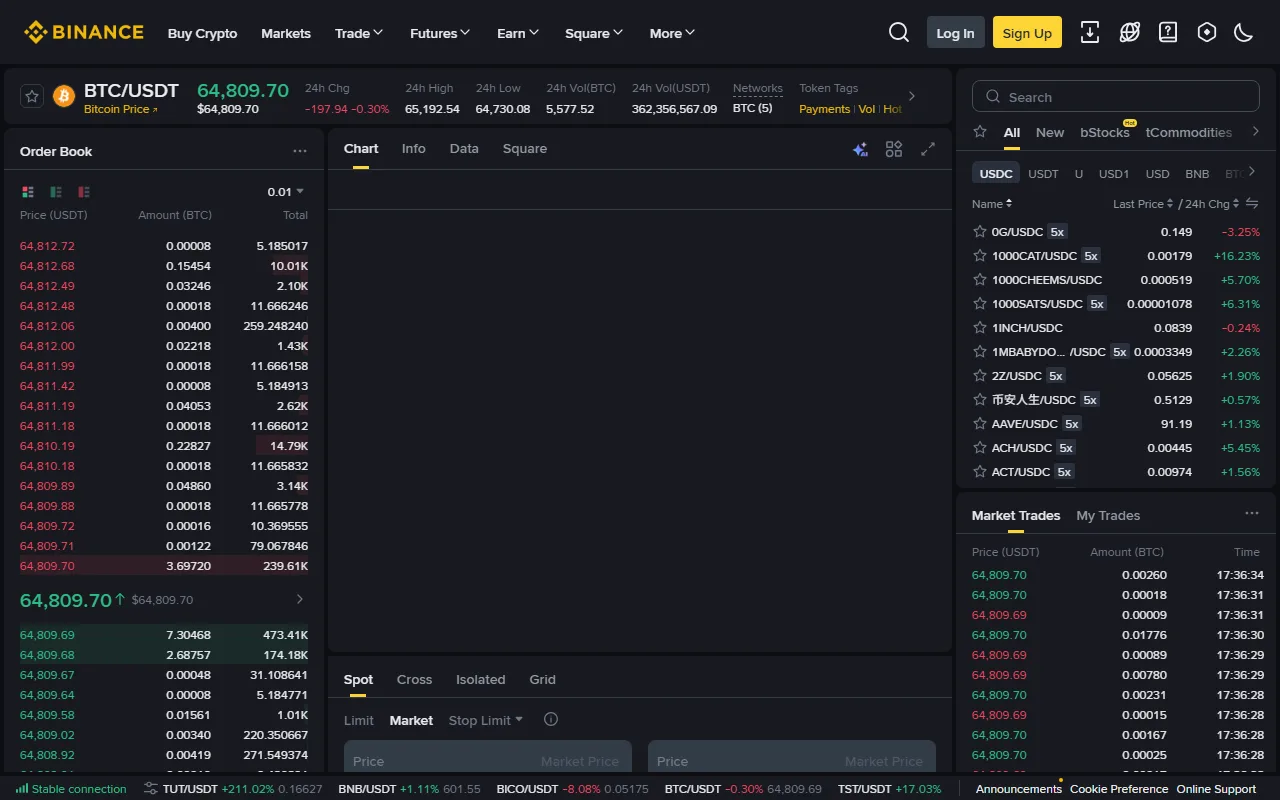This screenshot has height=800, width=1280.
Task: Sort market list by Last Price
Action: click(1144, 203)
